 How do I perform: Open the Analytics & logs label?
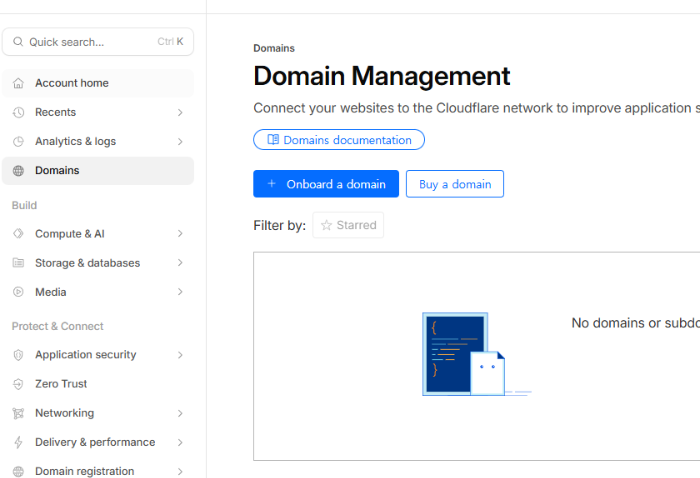[75, 141]
